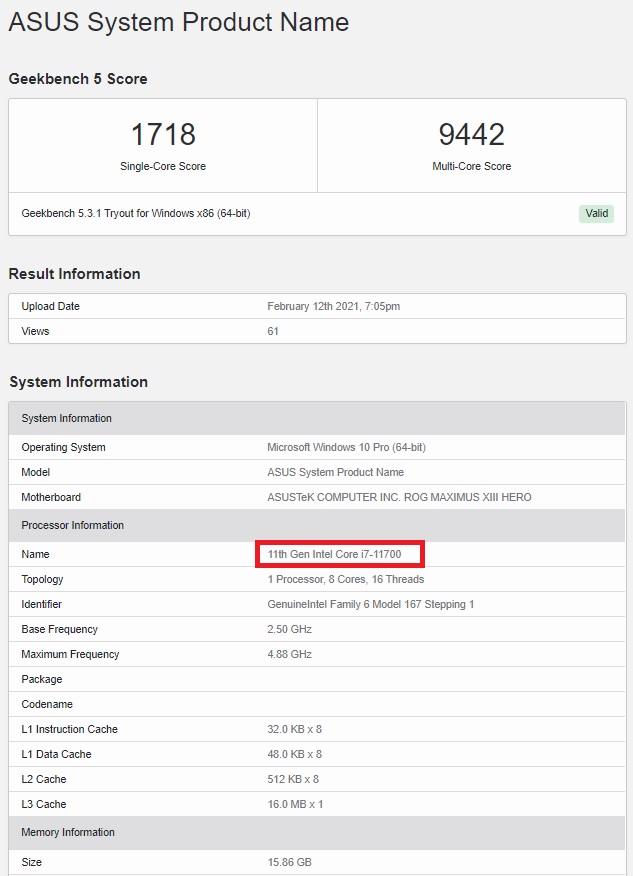The image size is (633, 876).
Task: Select the Result Information heading
Action: click(75, 274)
